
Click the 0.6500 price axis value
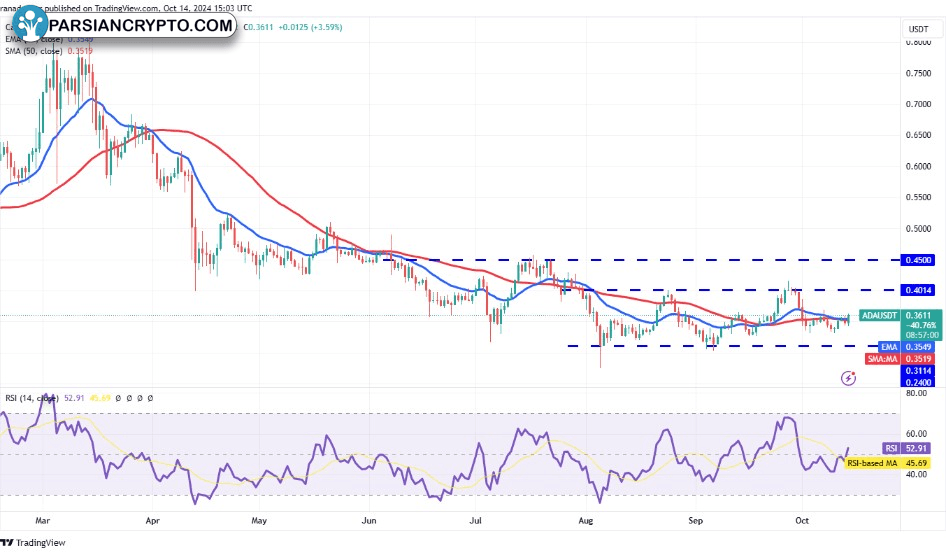918,135
